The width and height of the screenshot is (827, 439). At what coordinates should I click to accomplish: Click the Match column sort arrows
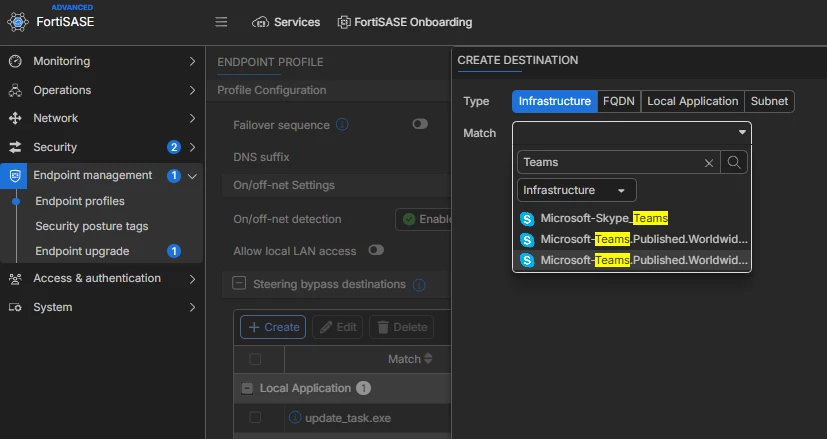(428, 359)
